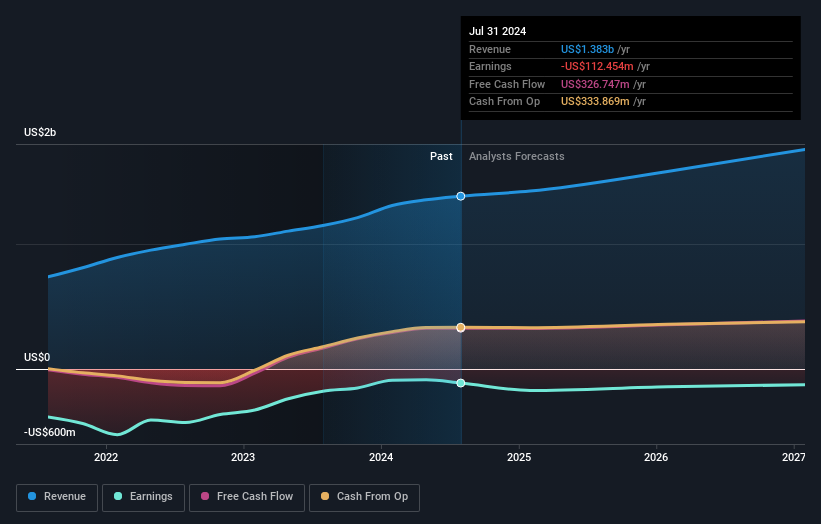Click the Past label on chart
This screenshot has height=524, width=821.
point(441,157)
